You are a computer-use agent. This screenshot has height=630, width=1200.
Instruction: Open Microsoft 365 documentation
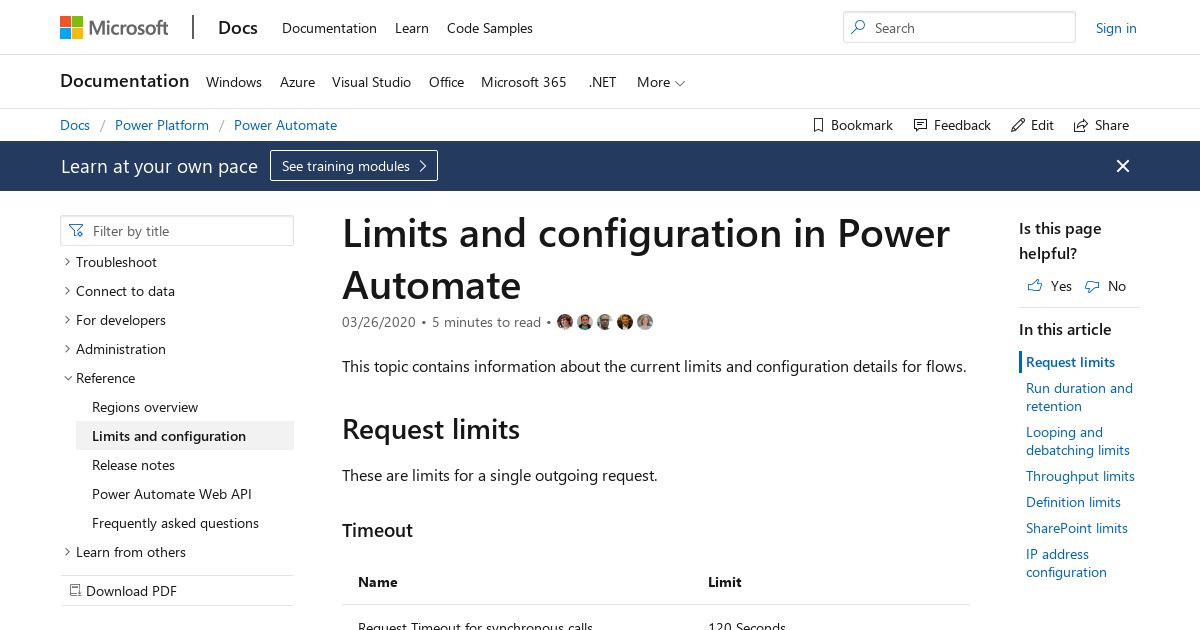coord(524,82)
